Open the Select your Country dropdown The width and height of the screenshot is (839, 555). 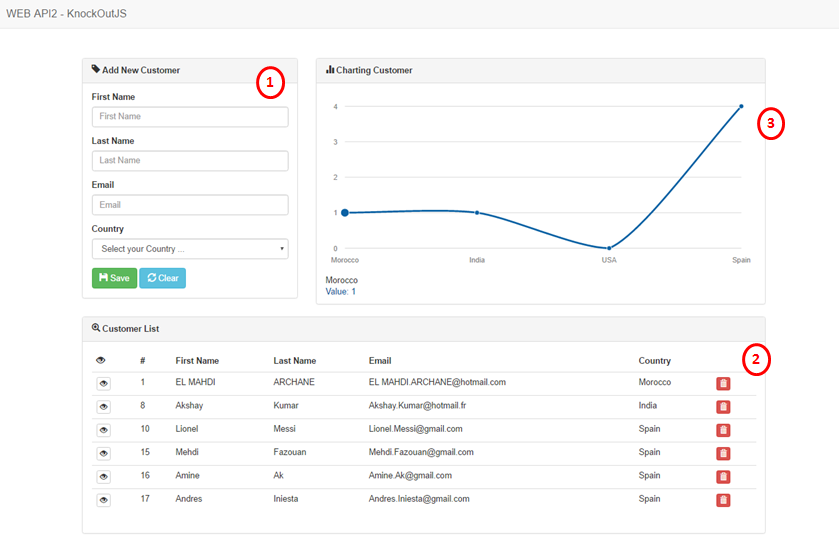[190, 249]
